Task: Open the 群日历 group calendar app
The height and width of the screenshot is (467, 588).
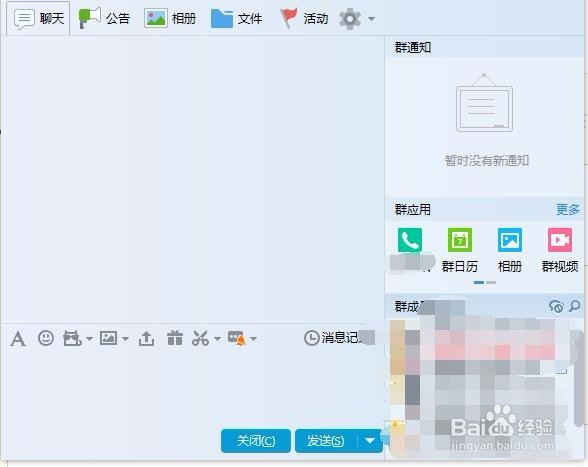Action: [460, 250]
